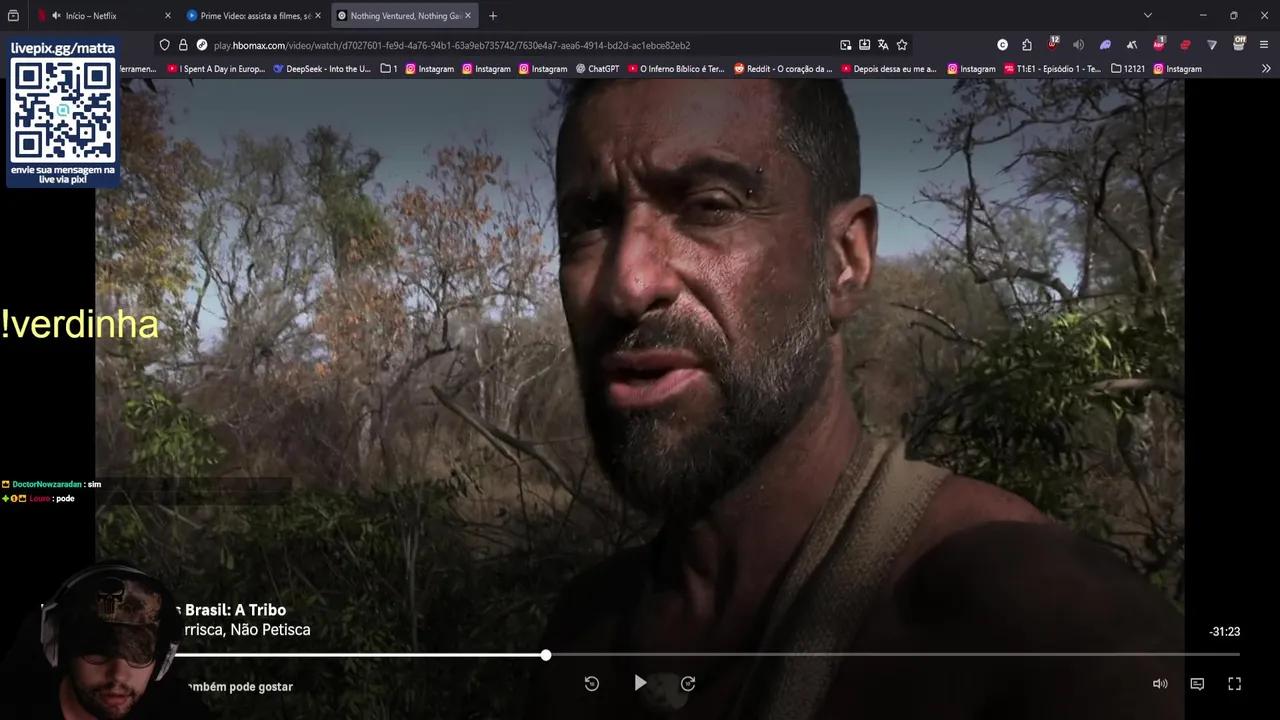Seek within the video timeline track
The image size is (1280, 720).
coord(708,655)
